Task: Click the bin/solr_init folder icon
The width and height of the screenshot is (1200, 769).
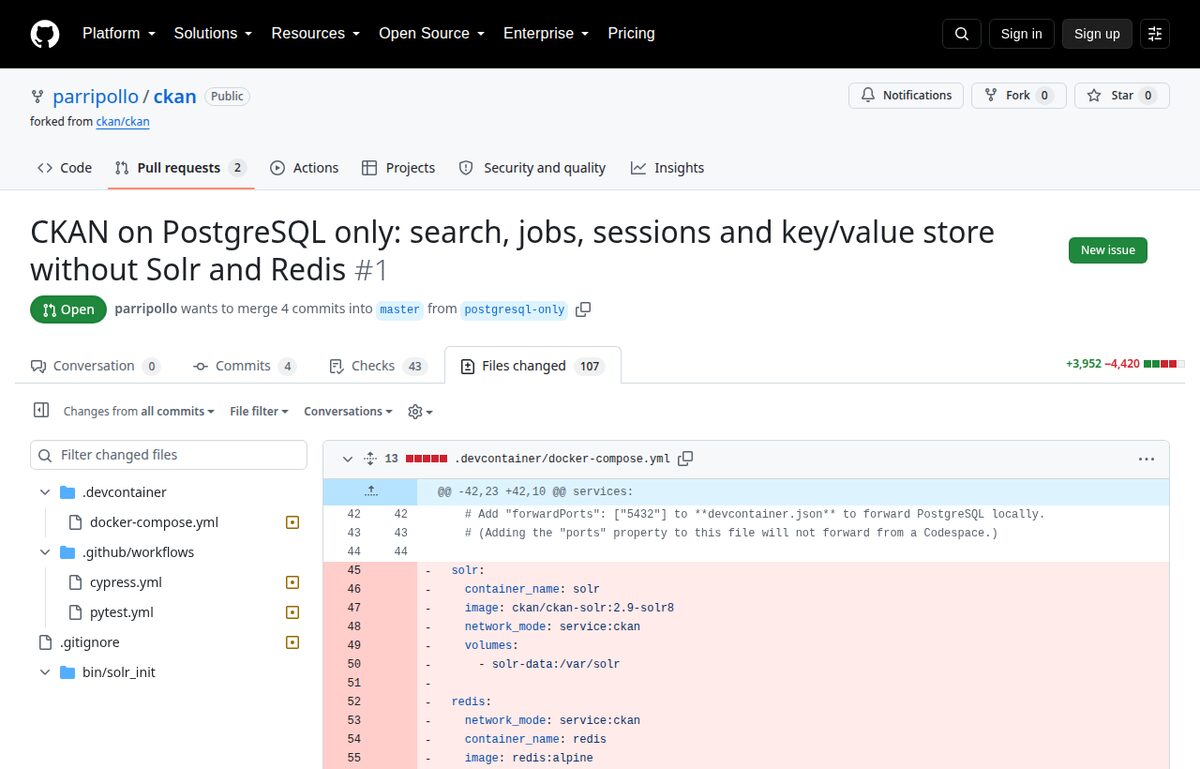Action: pyautogui.click(x=67, y=672)
